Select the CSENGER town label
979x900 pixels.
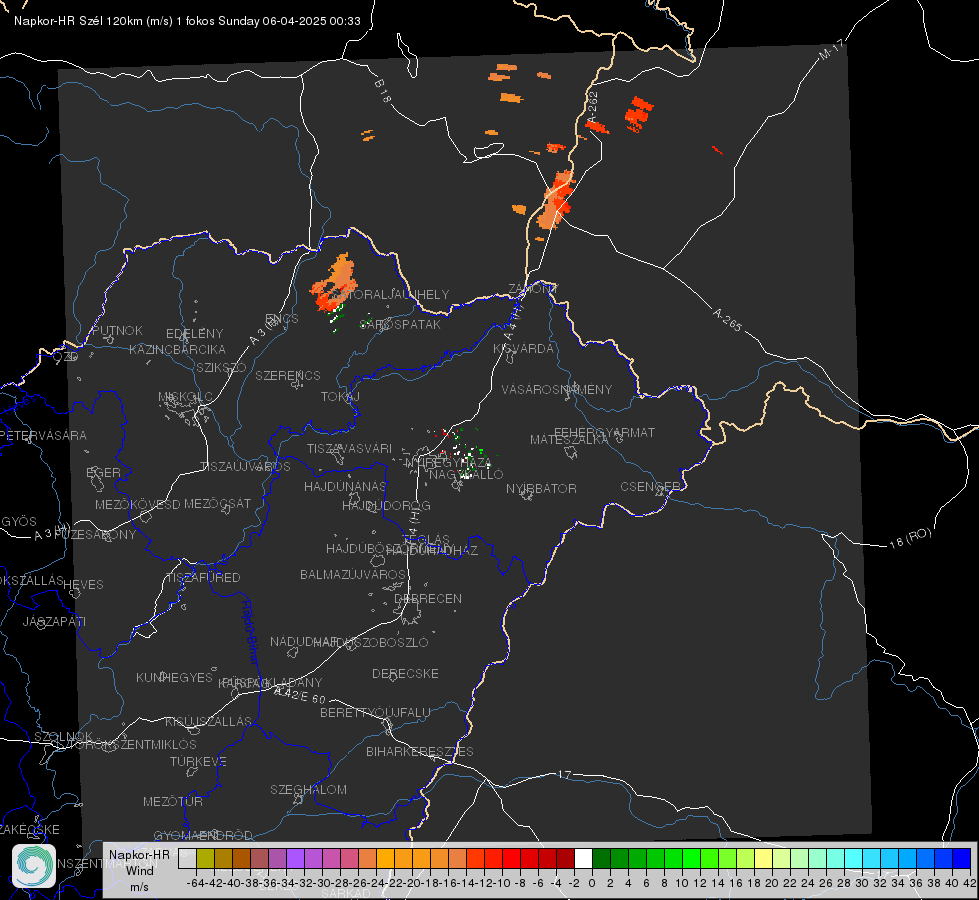tap(650, 487)
